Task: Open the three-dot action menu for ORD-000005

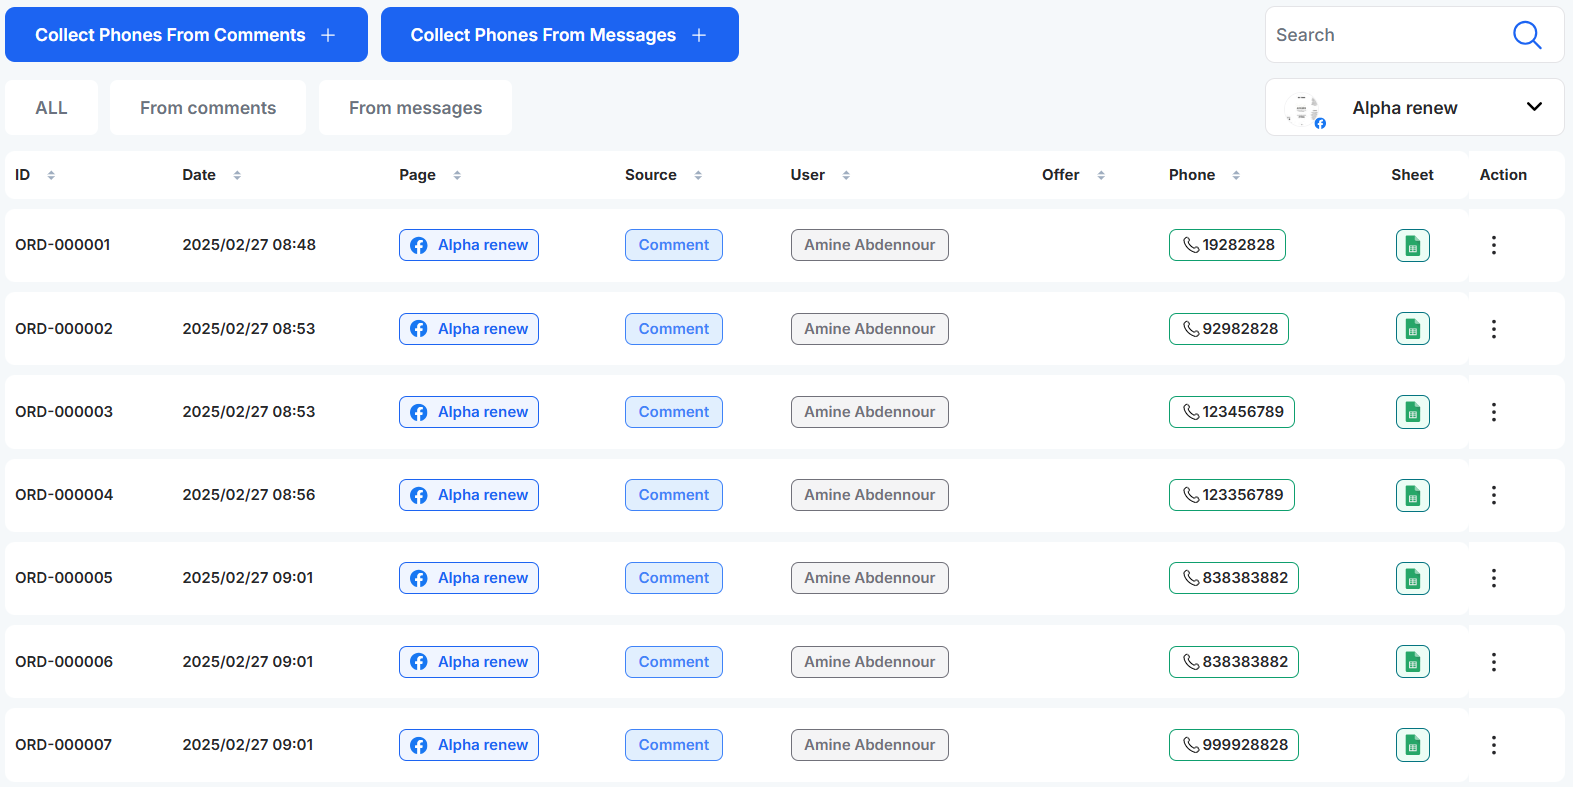Action: click(x=1493, y=578)
